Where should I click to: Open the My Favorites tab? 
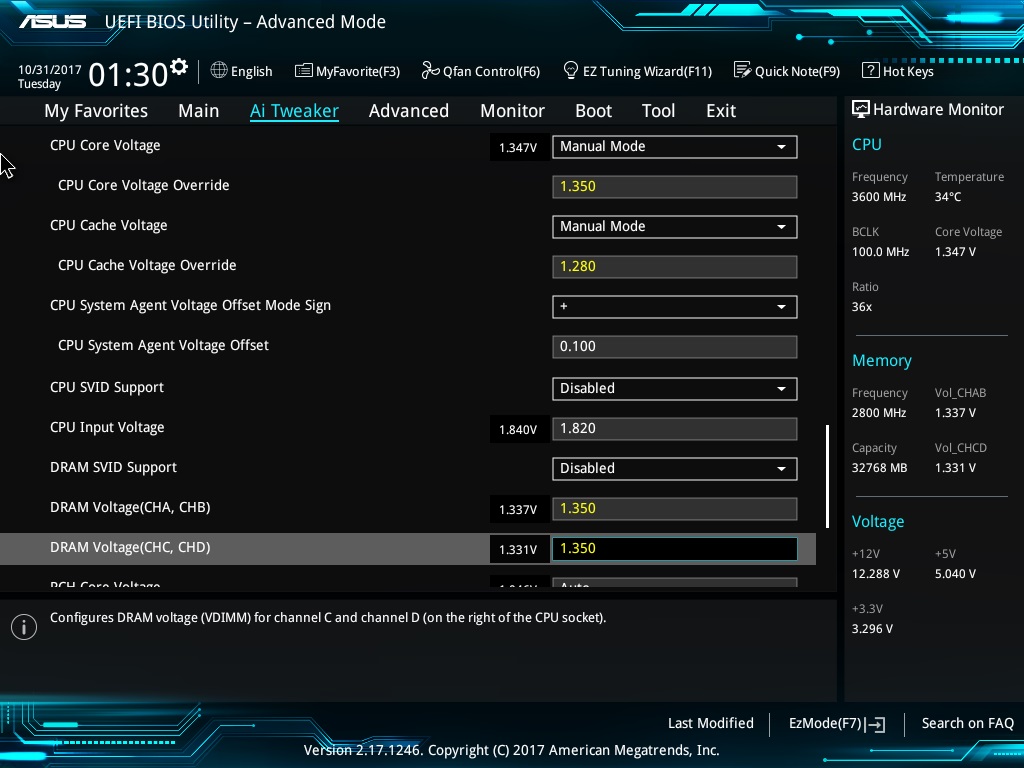pyautogui.click(x=96, y=111)
